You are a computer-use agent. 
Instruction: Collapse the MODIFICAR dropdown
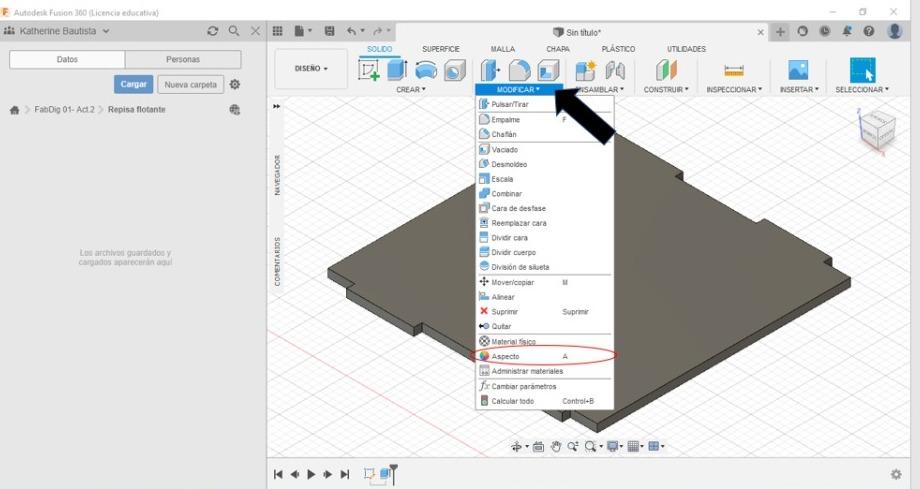point(518,89)
